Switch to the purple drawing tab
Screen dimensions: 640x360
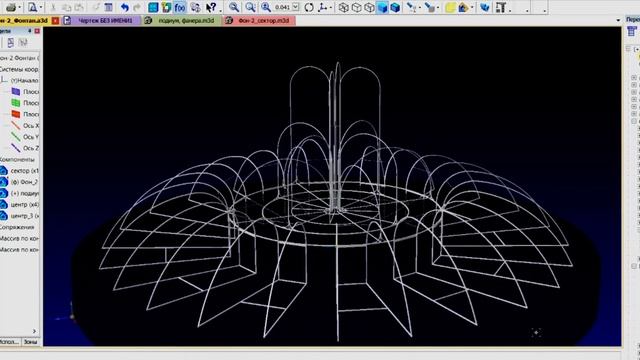(101, 20)
